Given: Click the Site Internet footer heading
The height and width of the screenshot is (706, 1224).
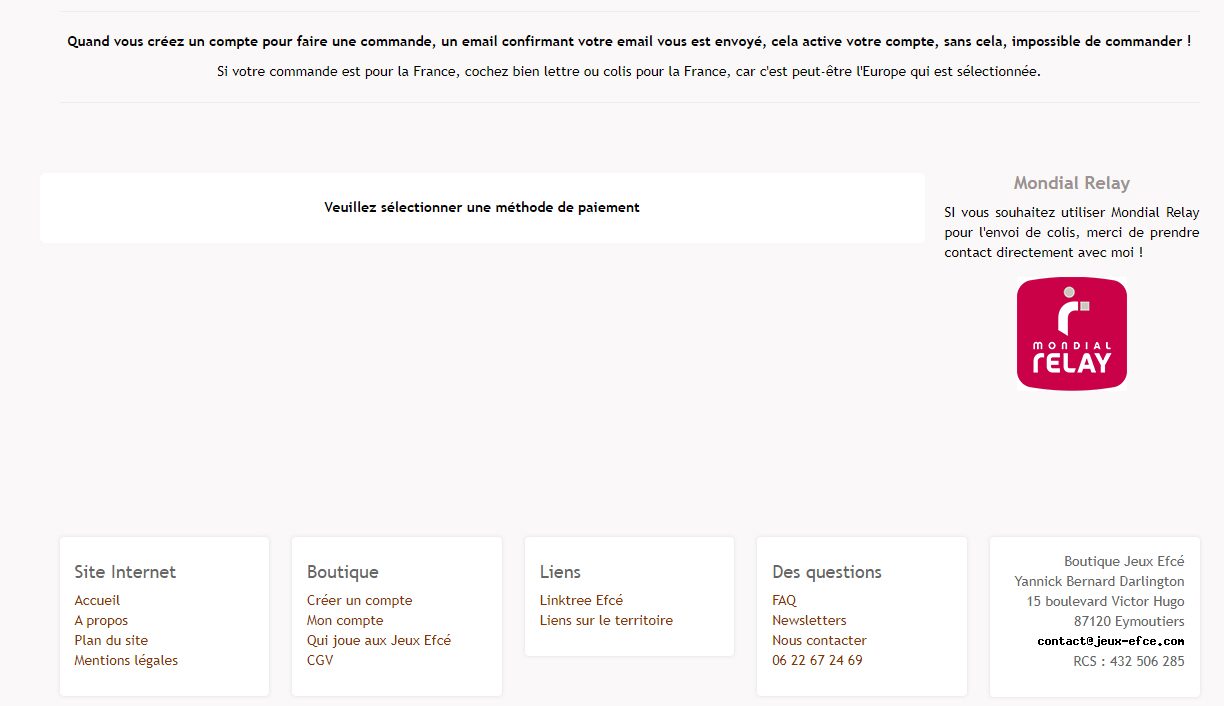Looking at the screenshot, I should tap(125, 572).
